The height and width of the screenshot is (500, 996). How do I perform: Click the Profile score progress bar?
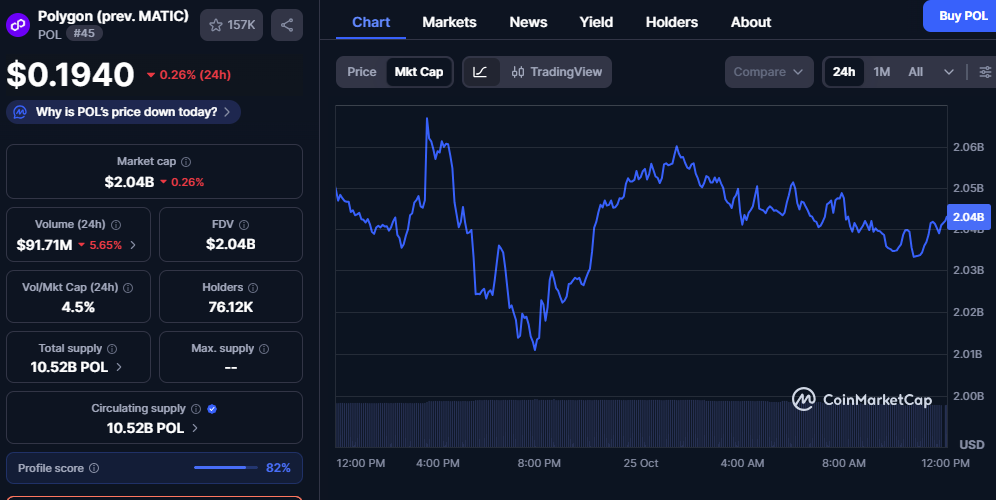(226, 468)
